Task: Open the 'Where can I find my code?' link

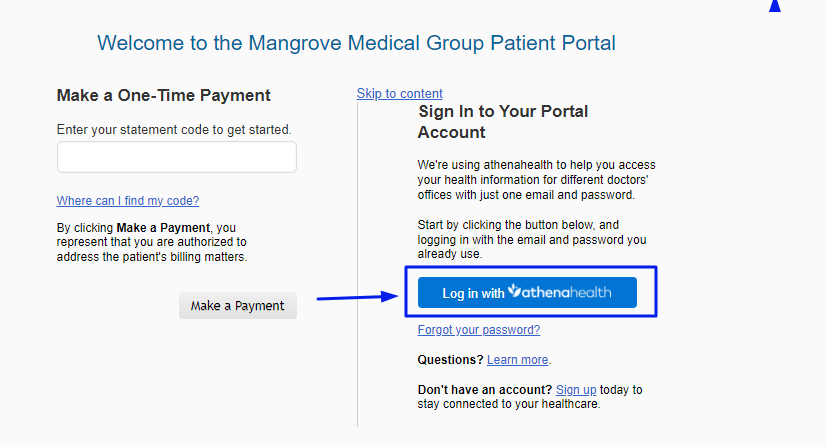Action: point(128,201)
